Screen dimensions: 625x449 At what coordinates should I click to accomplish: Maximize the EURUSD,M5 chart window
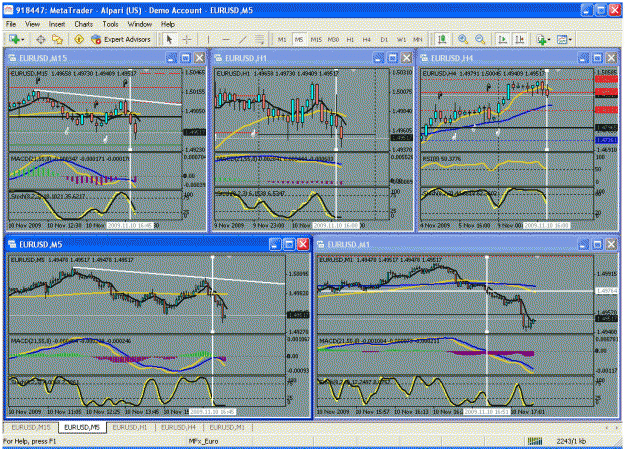click(x=289, y=244)
